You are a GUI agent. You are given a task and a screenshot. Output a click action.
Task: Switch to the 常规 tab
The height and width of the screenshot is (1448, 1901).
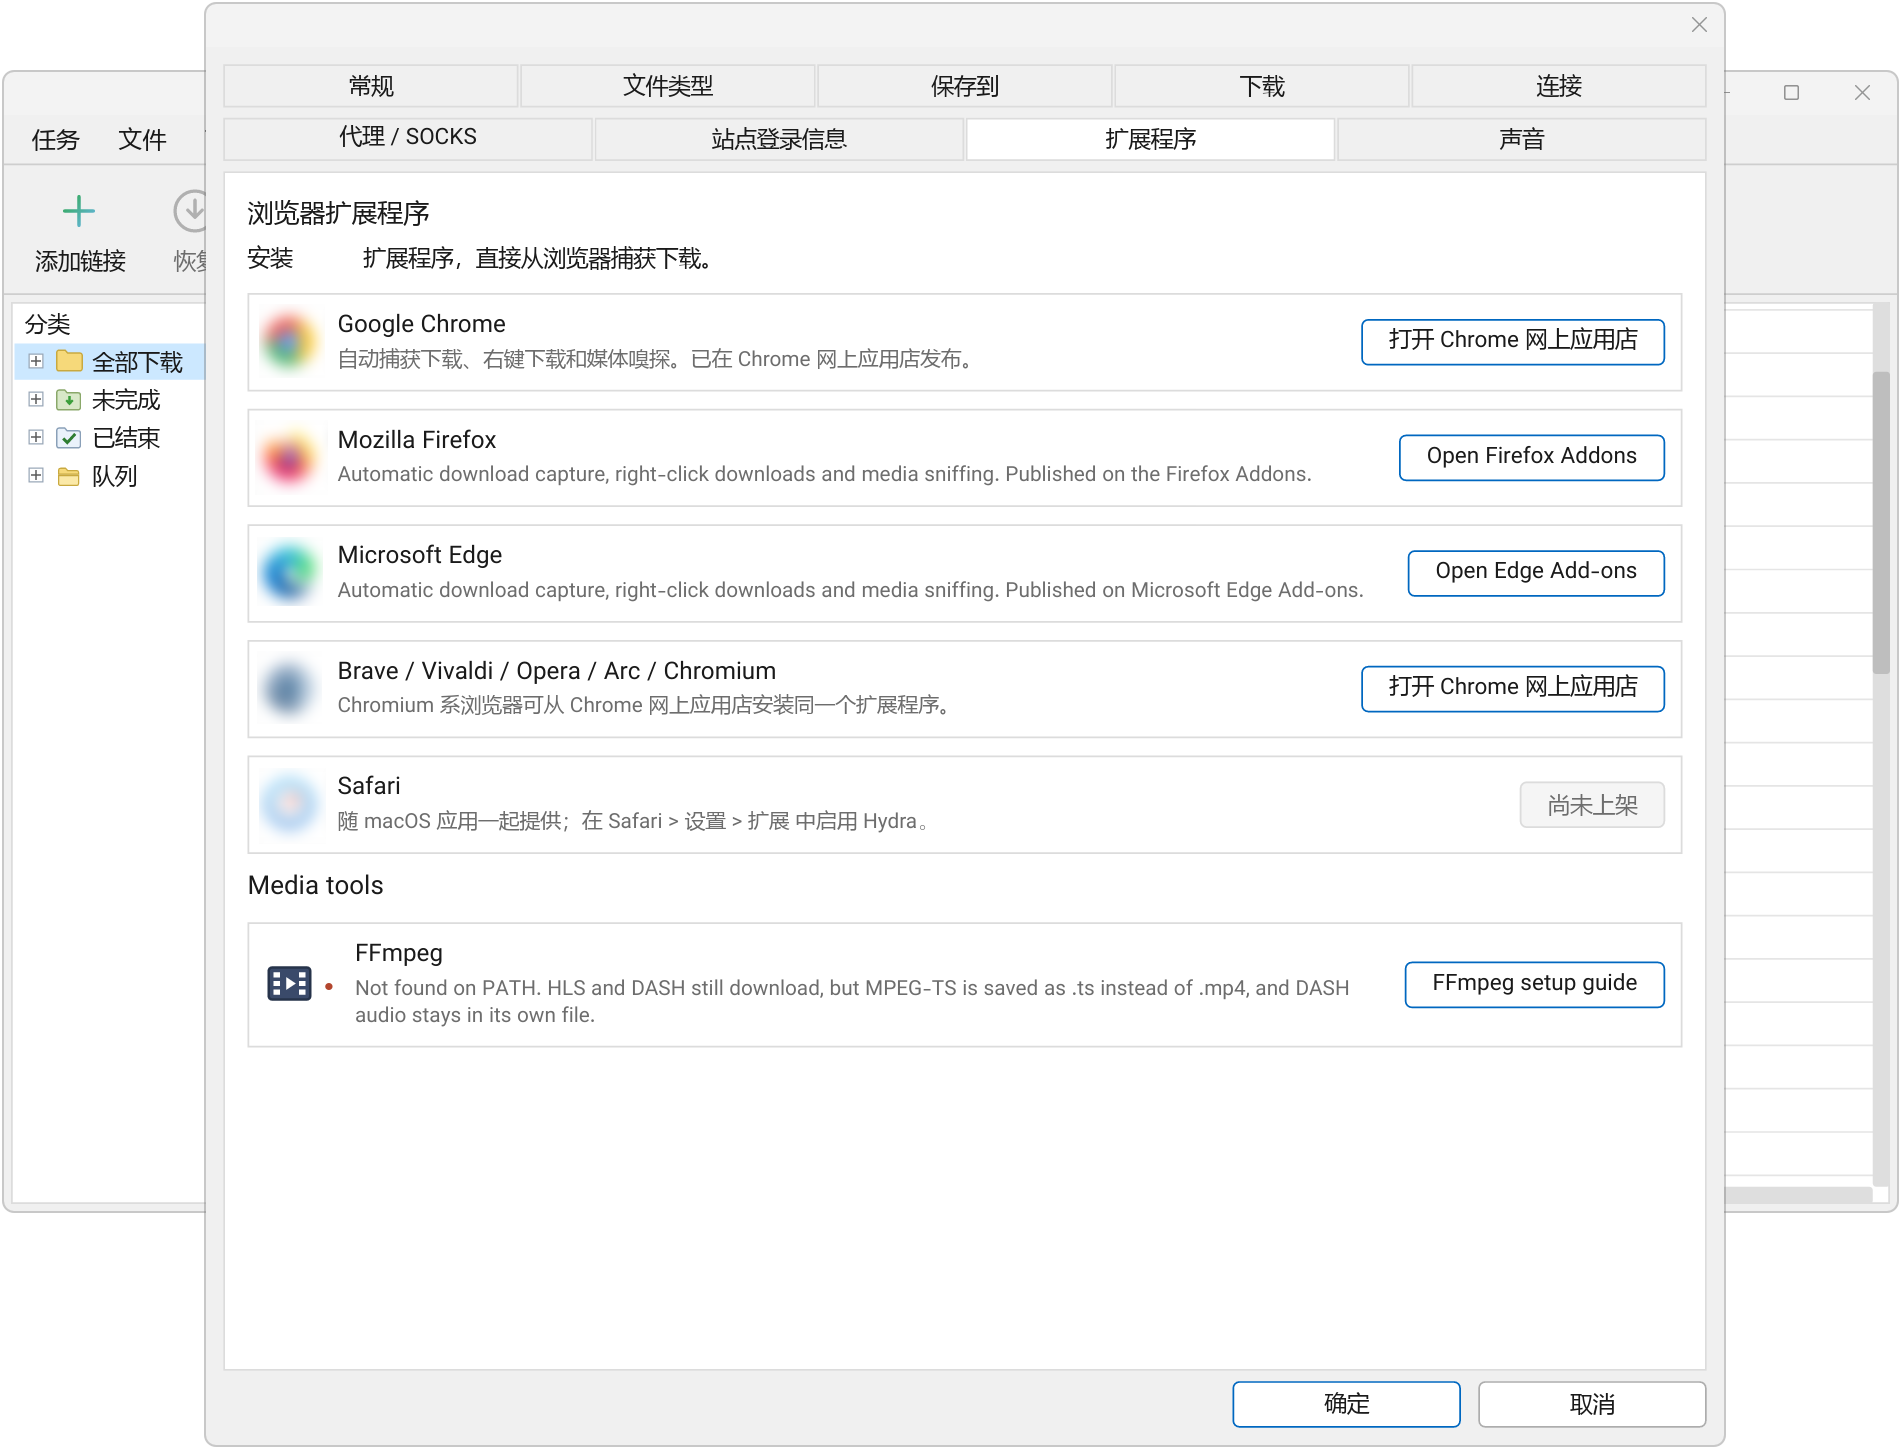(371, 86)
